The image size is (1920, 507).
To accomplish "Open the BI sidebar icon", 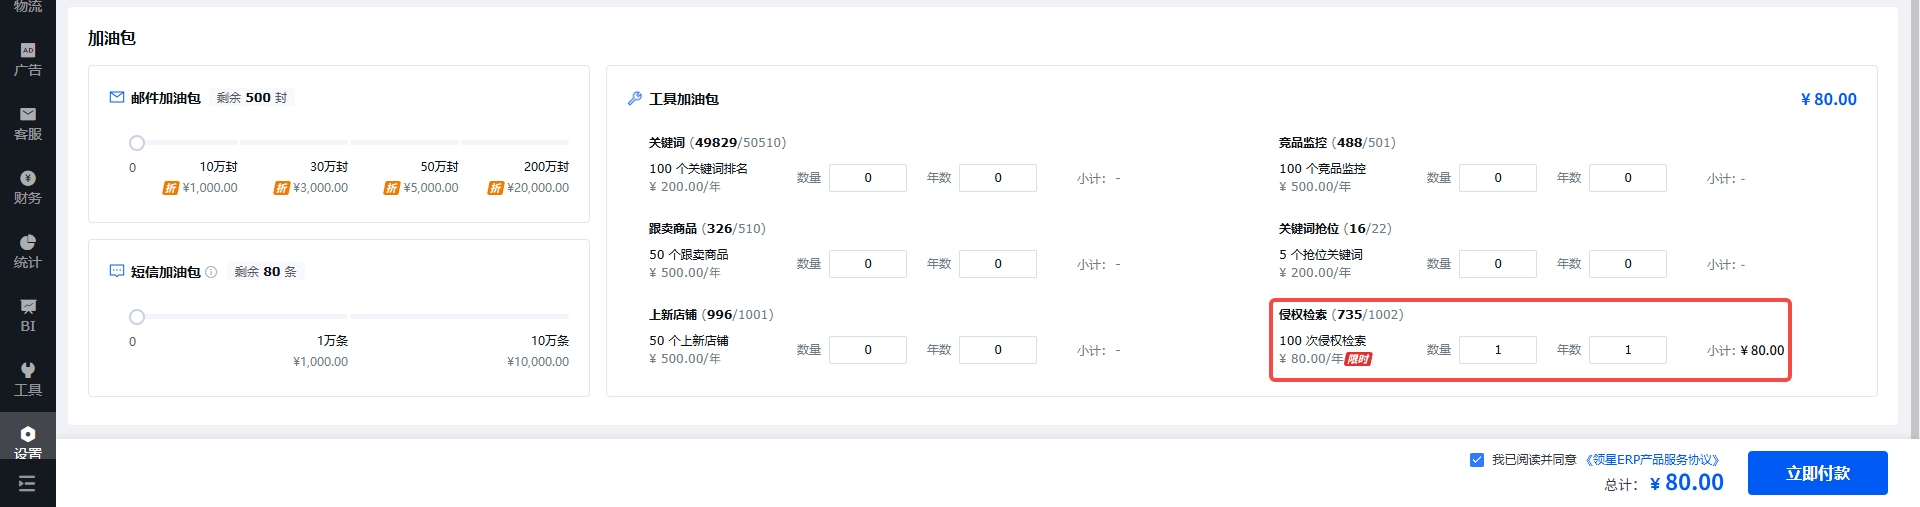I will tap(28, 316).
